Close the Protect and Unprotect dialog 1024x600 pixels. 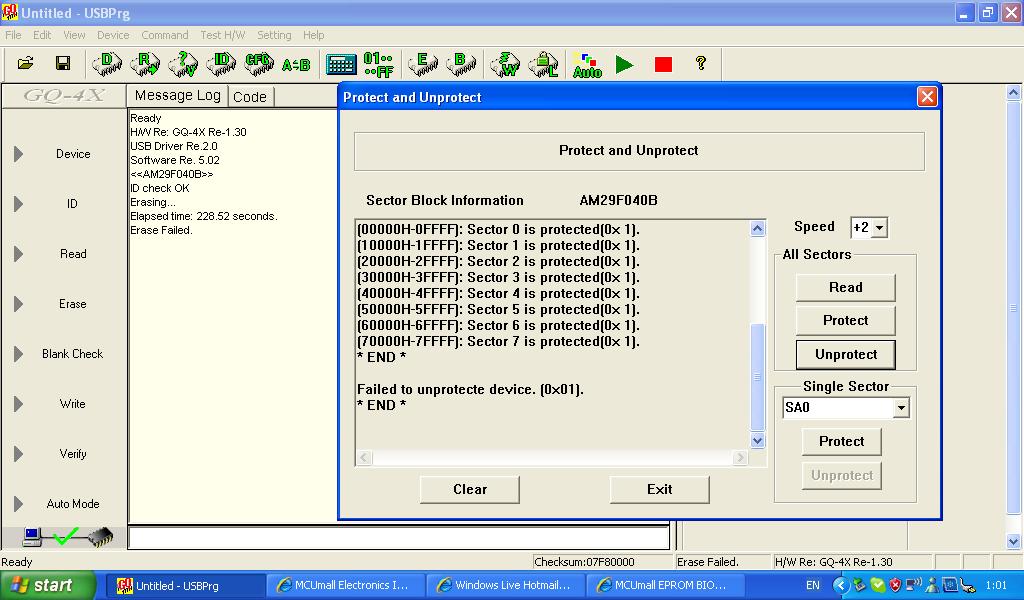[x=927, y=97]
